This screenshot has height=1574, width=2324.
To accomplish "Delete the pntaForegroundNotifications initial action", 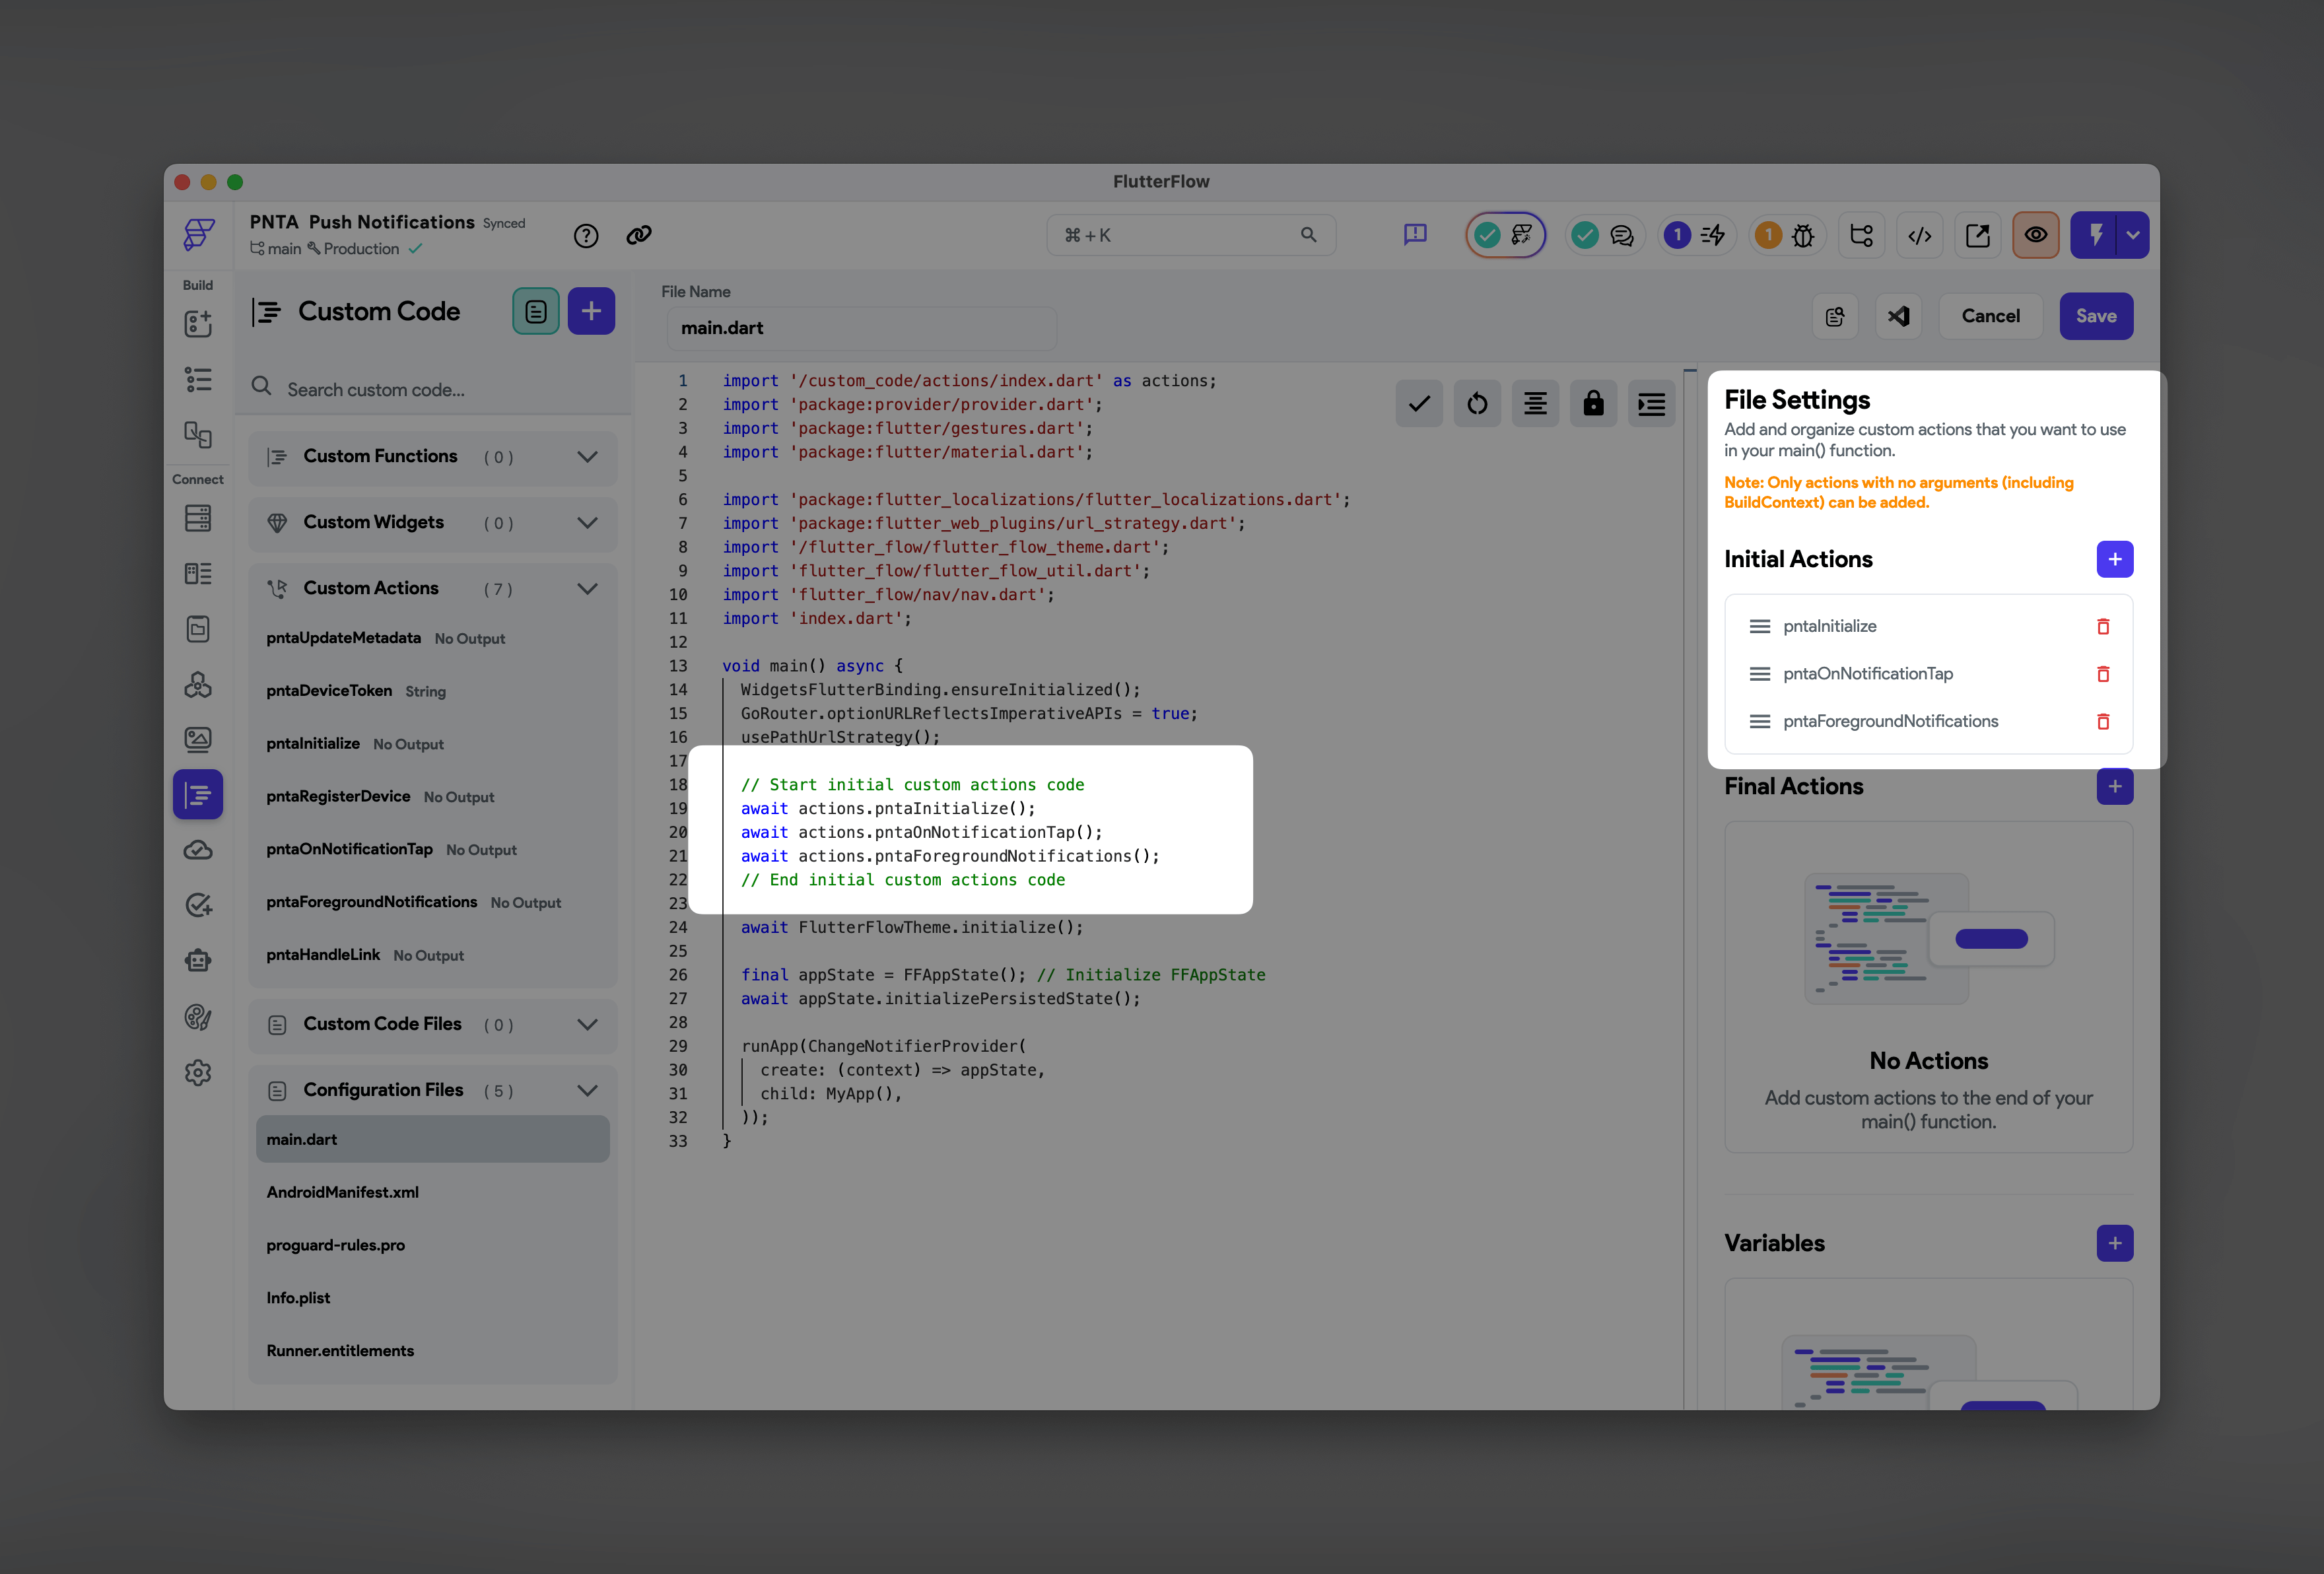I will (x=2103, y=721).
